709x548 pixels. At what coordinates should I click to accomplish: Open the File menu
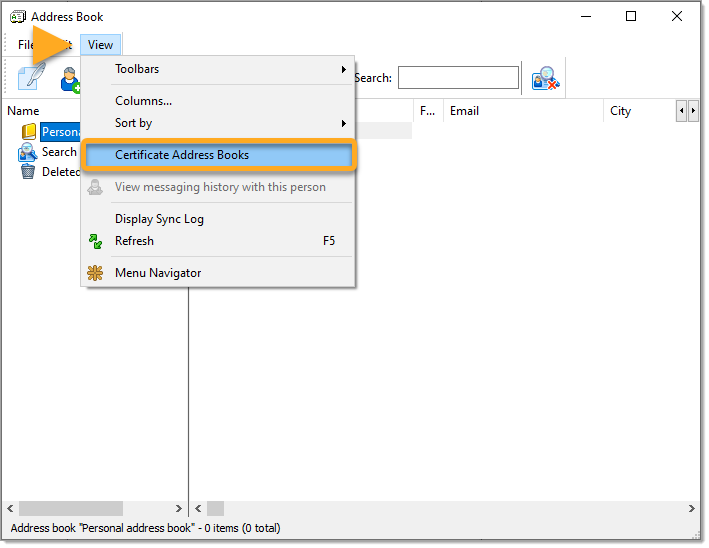(25, 45)
